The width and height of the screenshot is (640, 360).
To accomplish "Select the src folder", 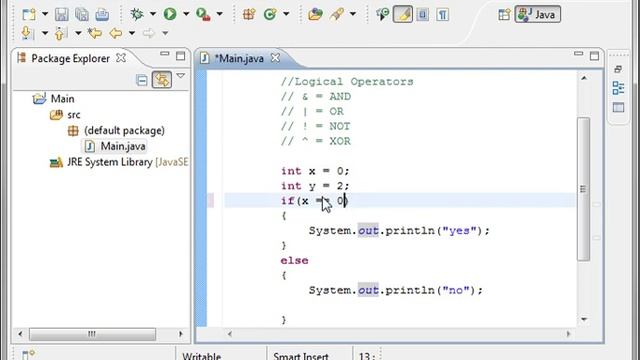I will tap(74, 115).
